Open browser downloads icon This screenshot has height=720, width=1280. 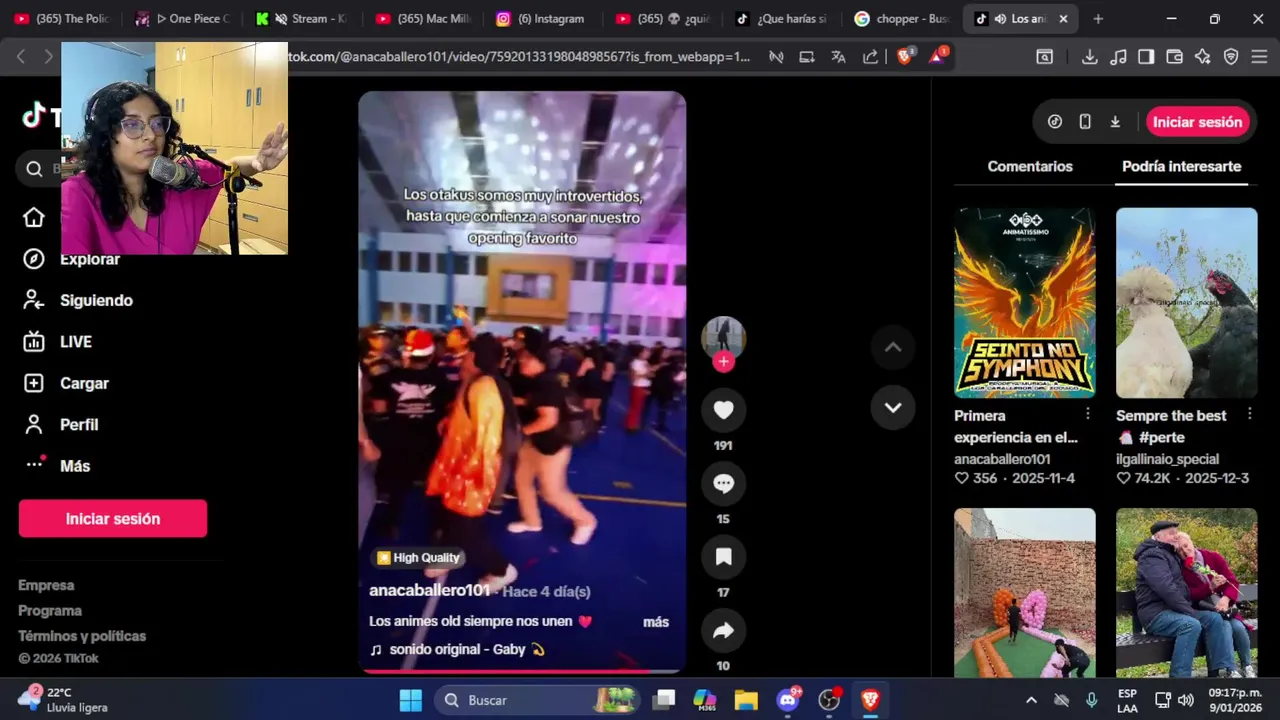tap(1090, 57)
